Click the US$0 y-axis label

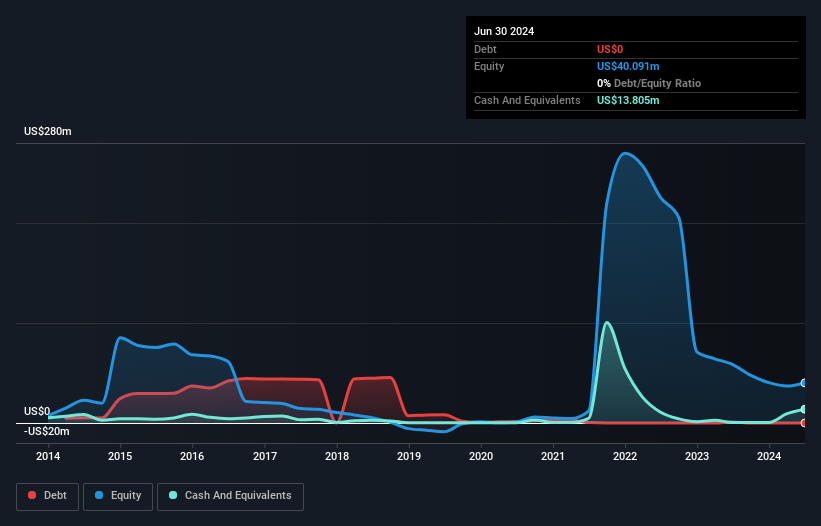click(x=37, y=411)
